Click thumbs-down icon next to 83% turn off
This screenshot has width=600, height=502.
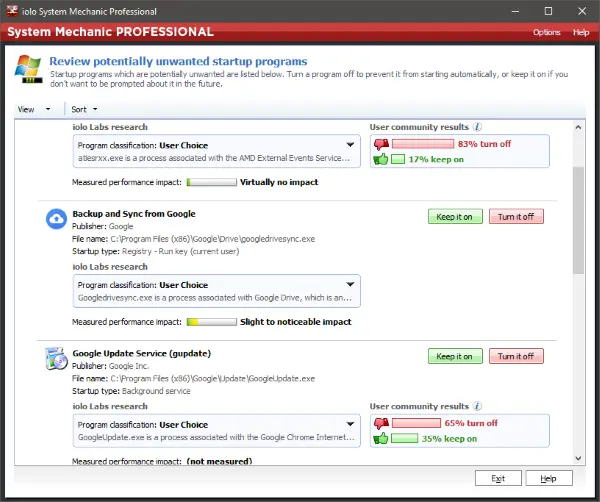coord(381,144)
